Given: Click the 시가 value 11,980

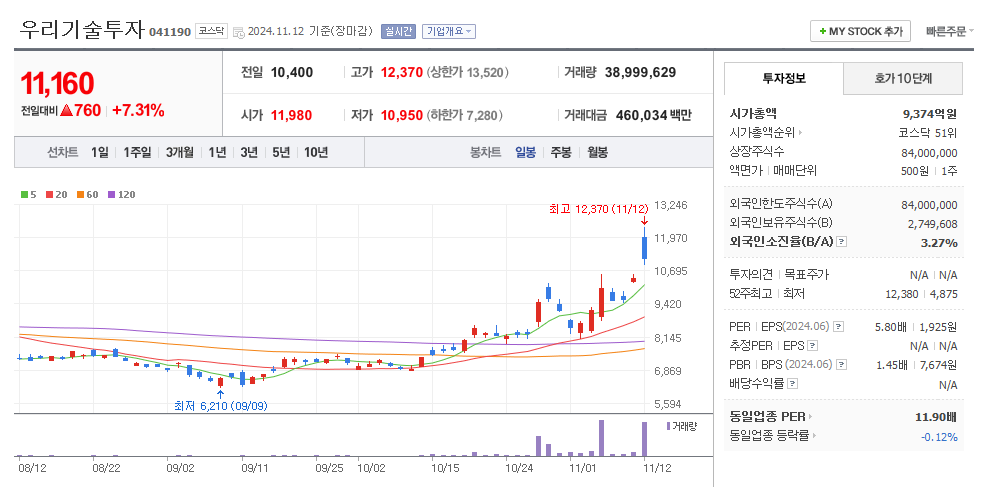Looking at the screenshot, I should (291, 116).
